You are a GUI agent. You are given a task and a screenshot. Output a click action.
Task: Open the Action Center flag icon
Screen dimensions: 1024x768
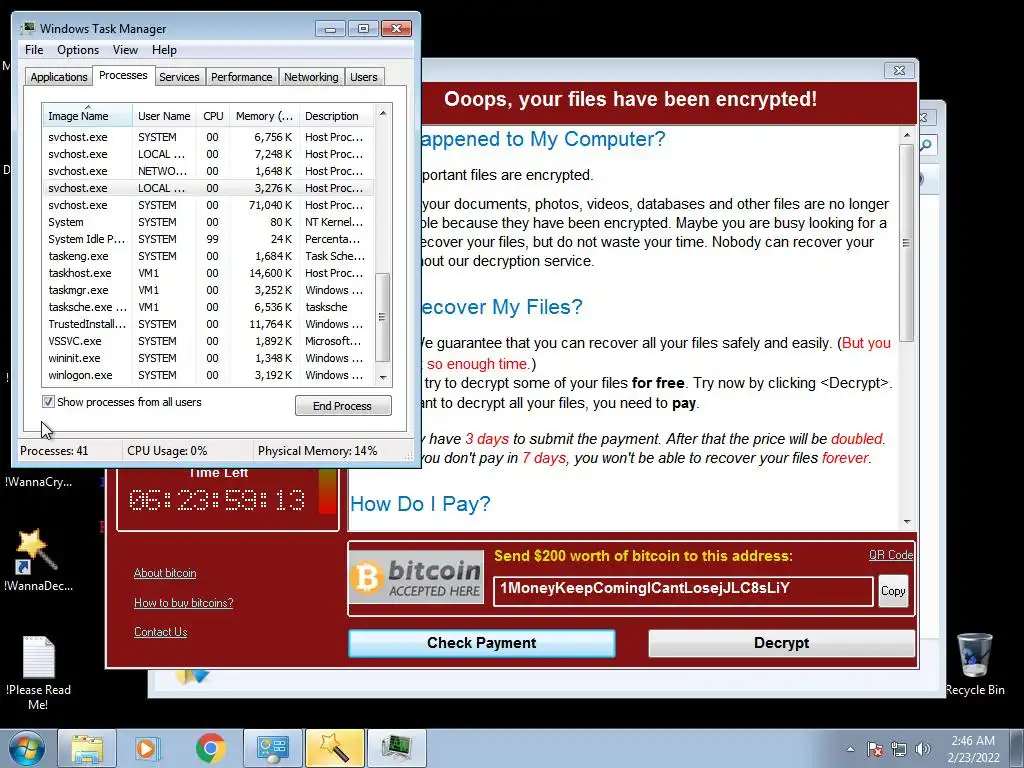pos(875,749)
